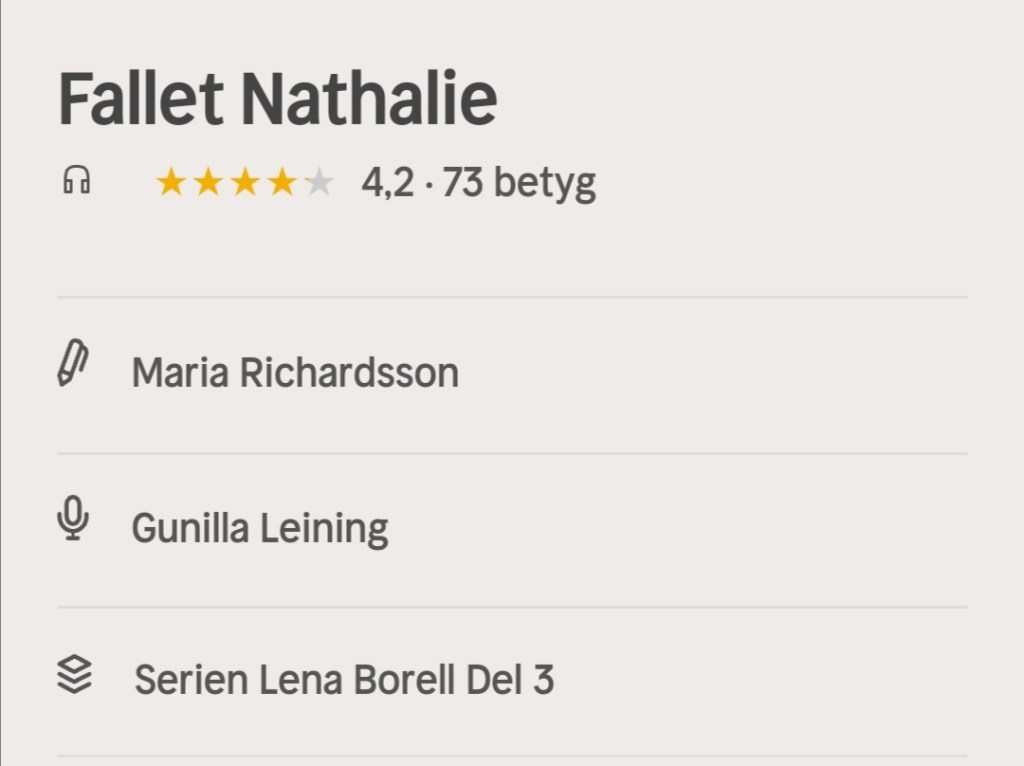Image resolution: width=1024 pixels, height=766 pixels.
Task: Click the divider line above the author row
Action: pyautogui.click(x=512, y=297)
